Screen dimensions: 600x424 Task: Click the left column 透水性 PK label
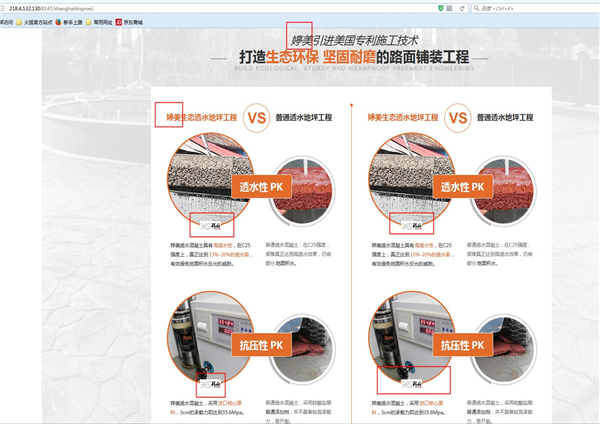point(261,187)
